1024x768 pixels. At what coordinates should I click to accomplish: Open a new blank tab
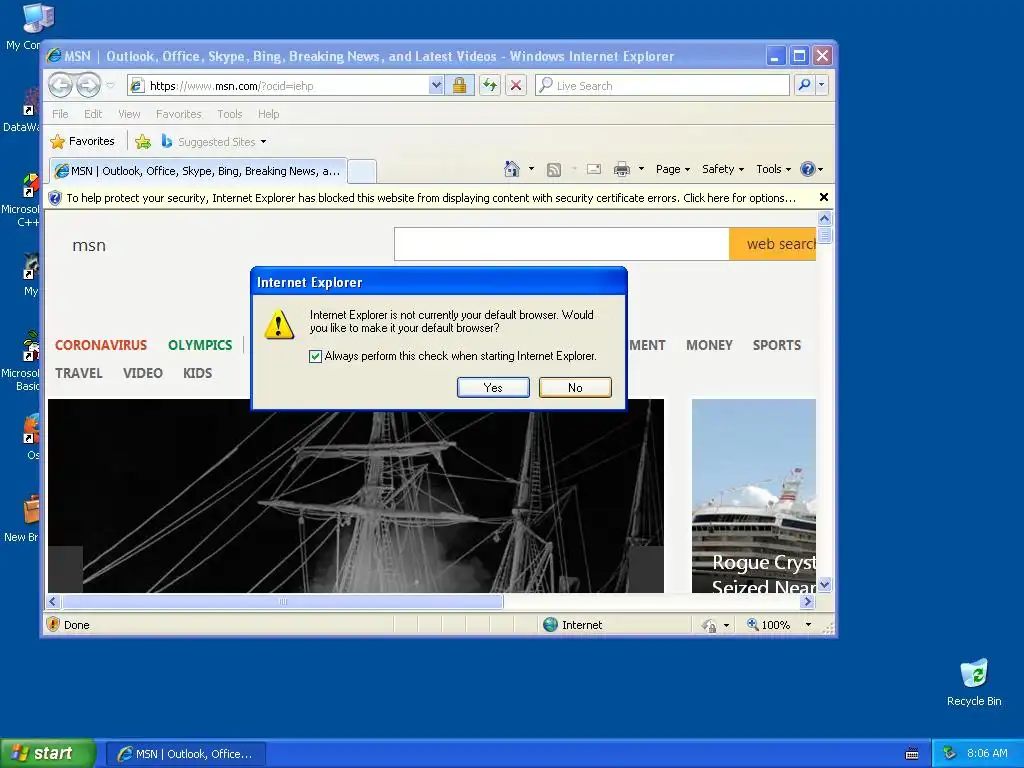tap(362, 171)
